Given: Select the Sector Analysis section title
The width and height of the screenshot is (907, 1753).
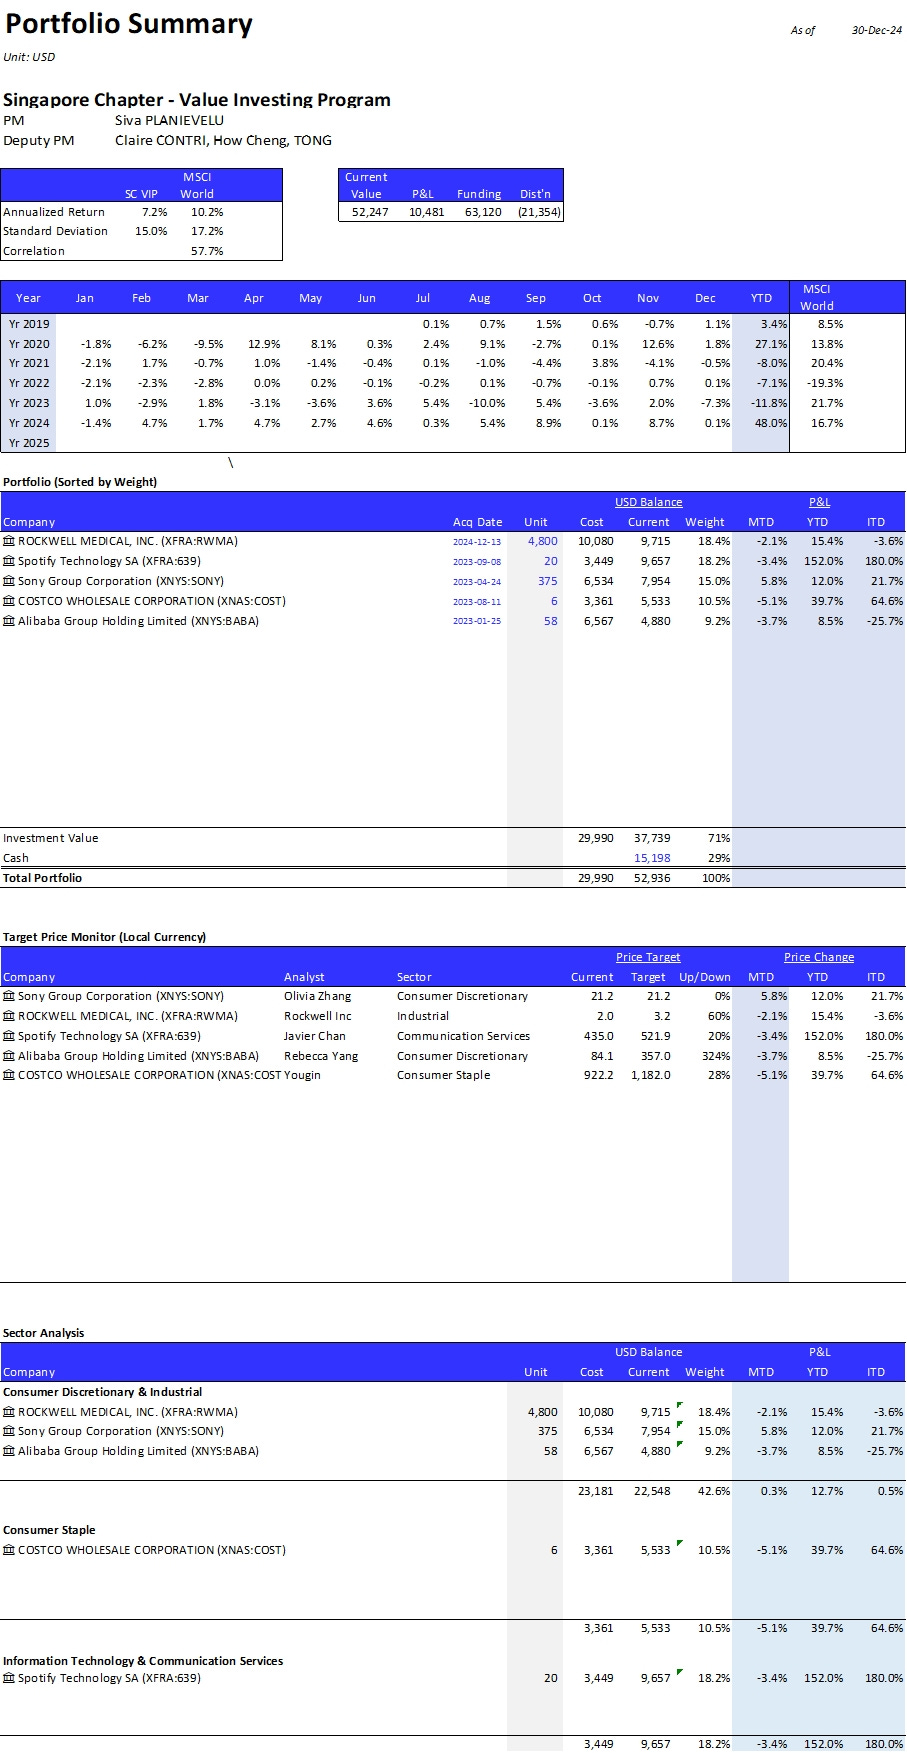Looking at the screenshot, I should click(43, 1333).
